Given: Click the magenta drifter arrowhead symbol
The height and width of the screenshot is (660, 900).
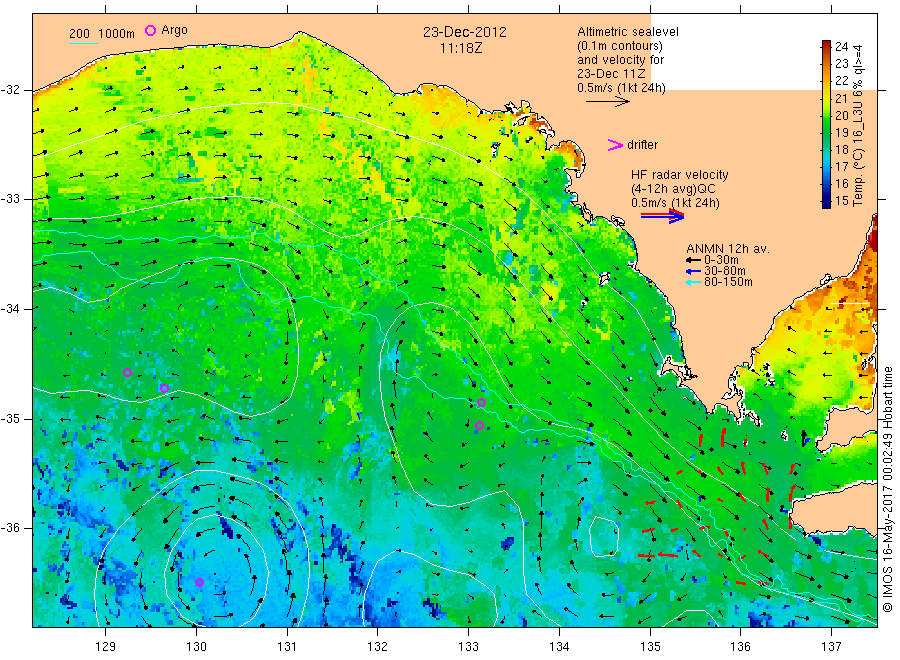Looking at the screenshot, I should pos(615,145).
